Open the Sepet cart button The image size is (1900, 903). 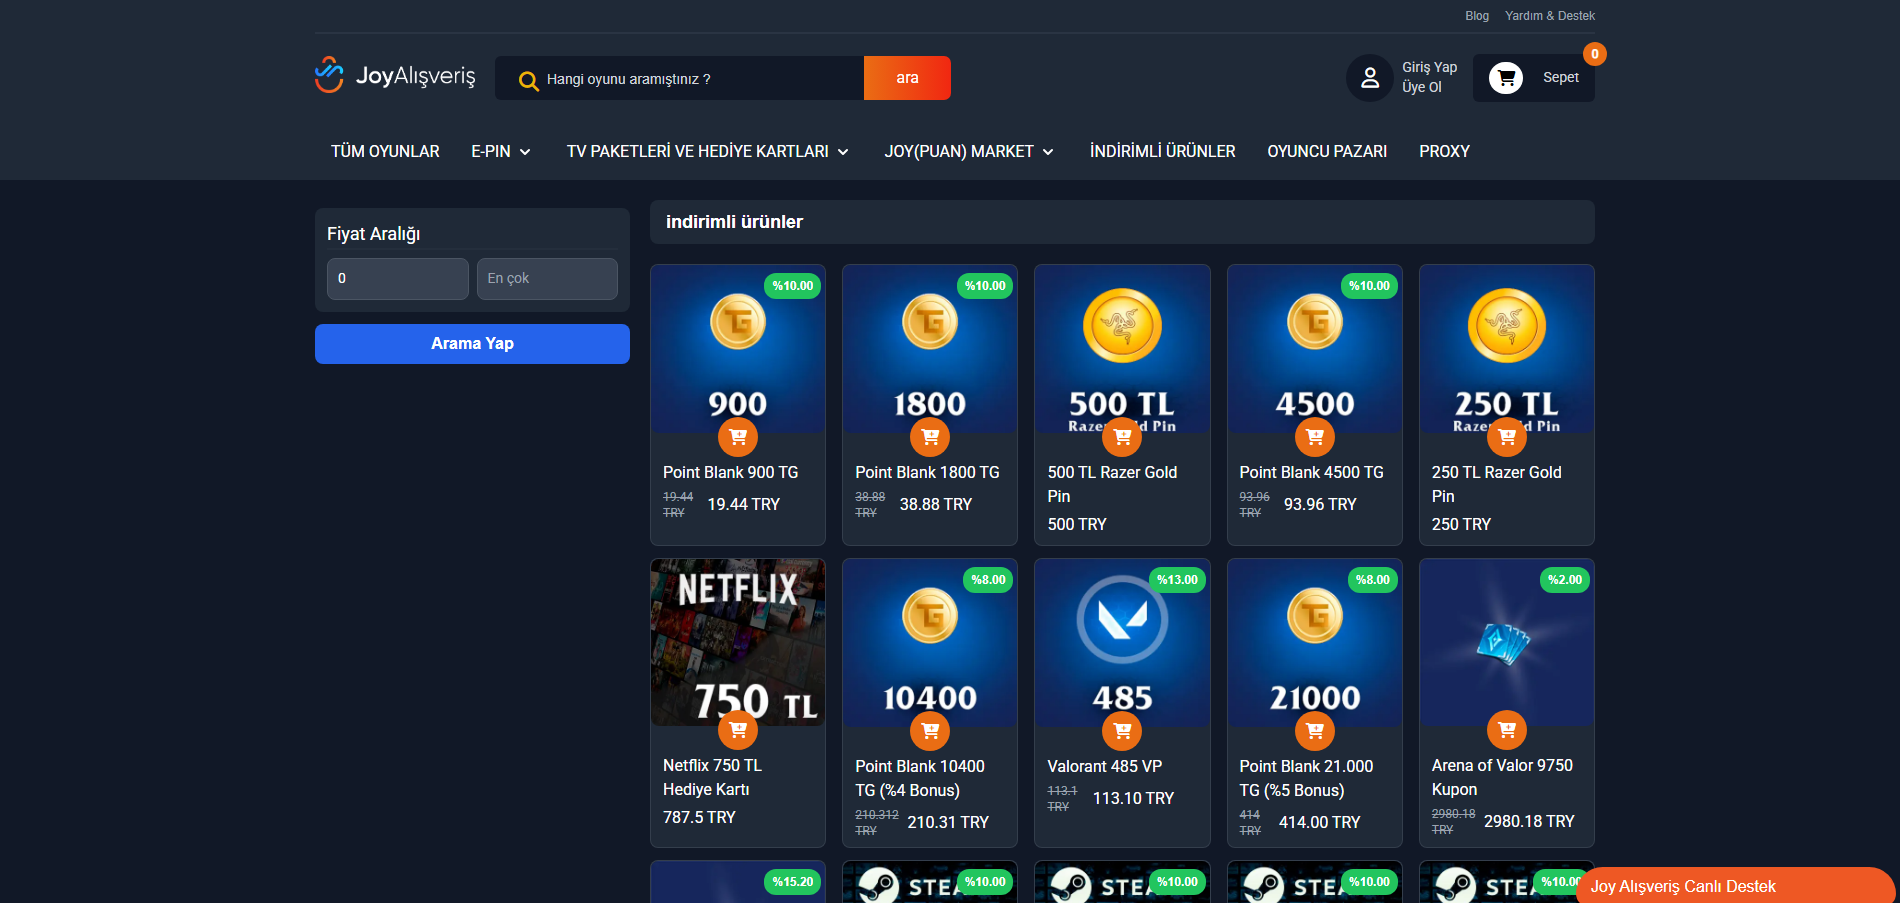tap(1534, 78)
